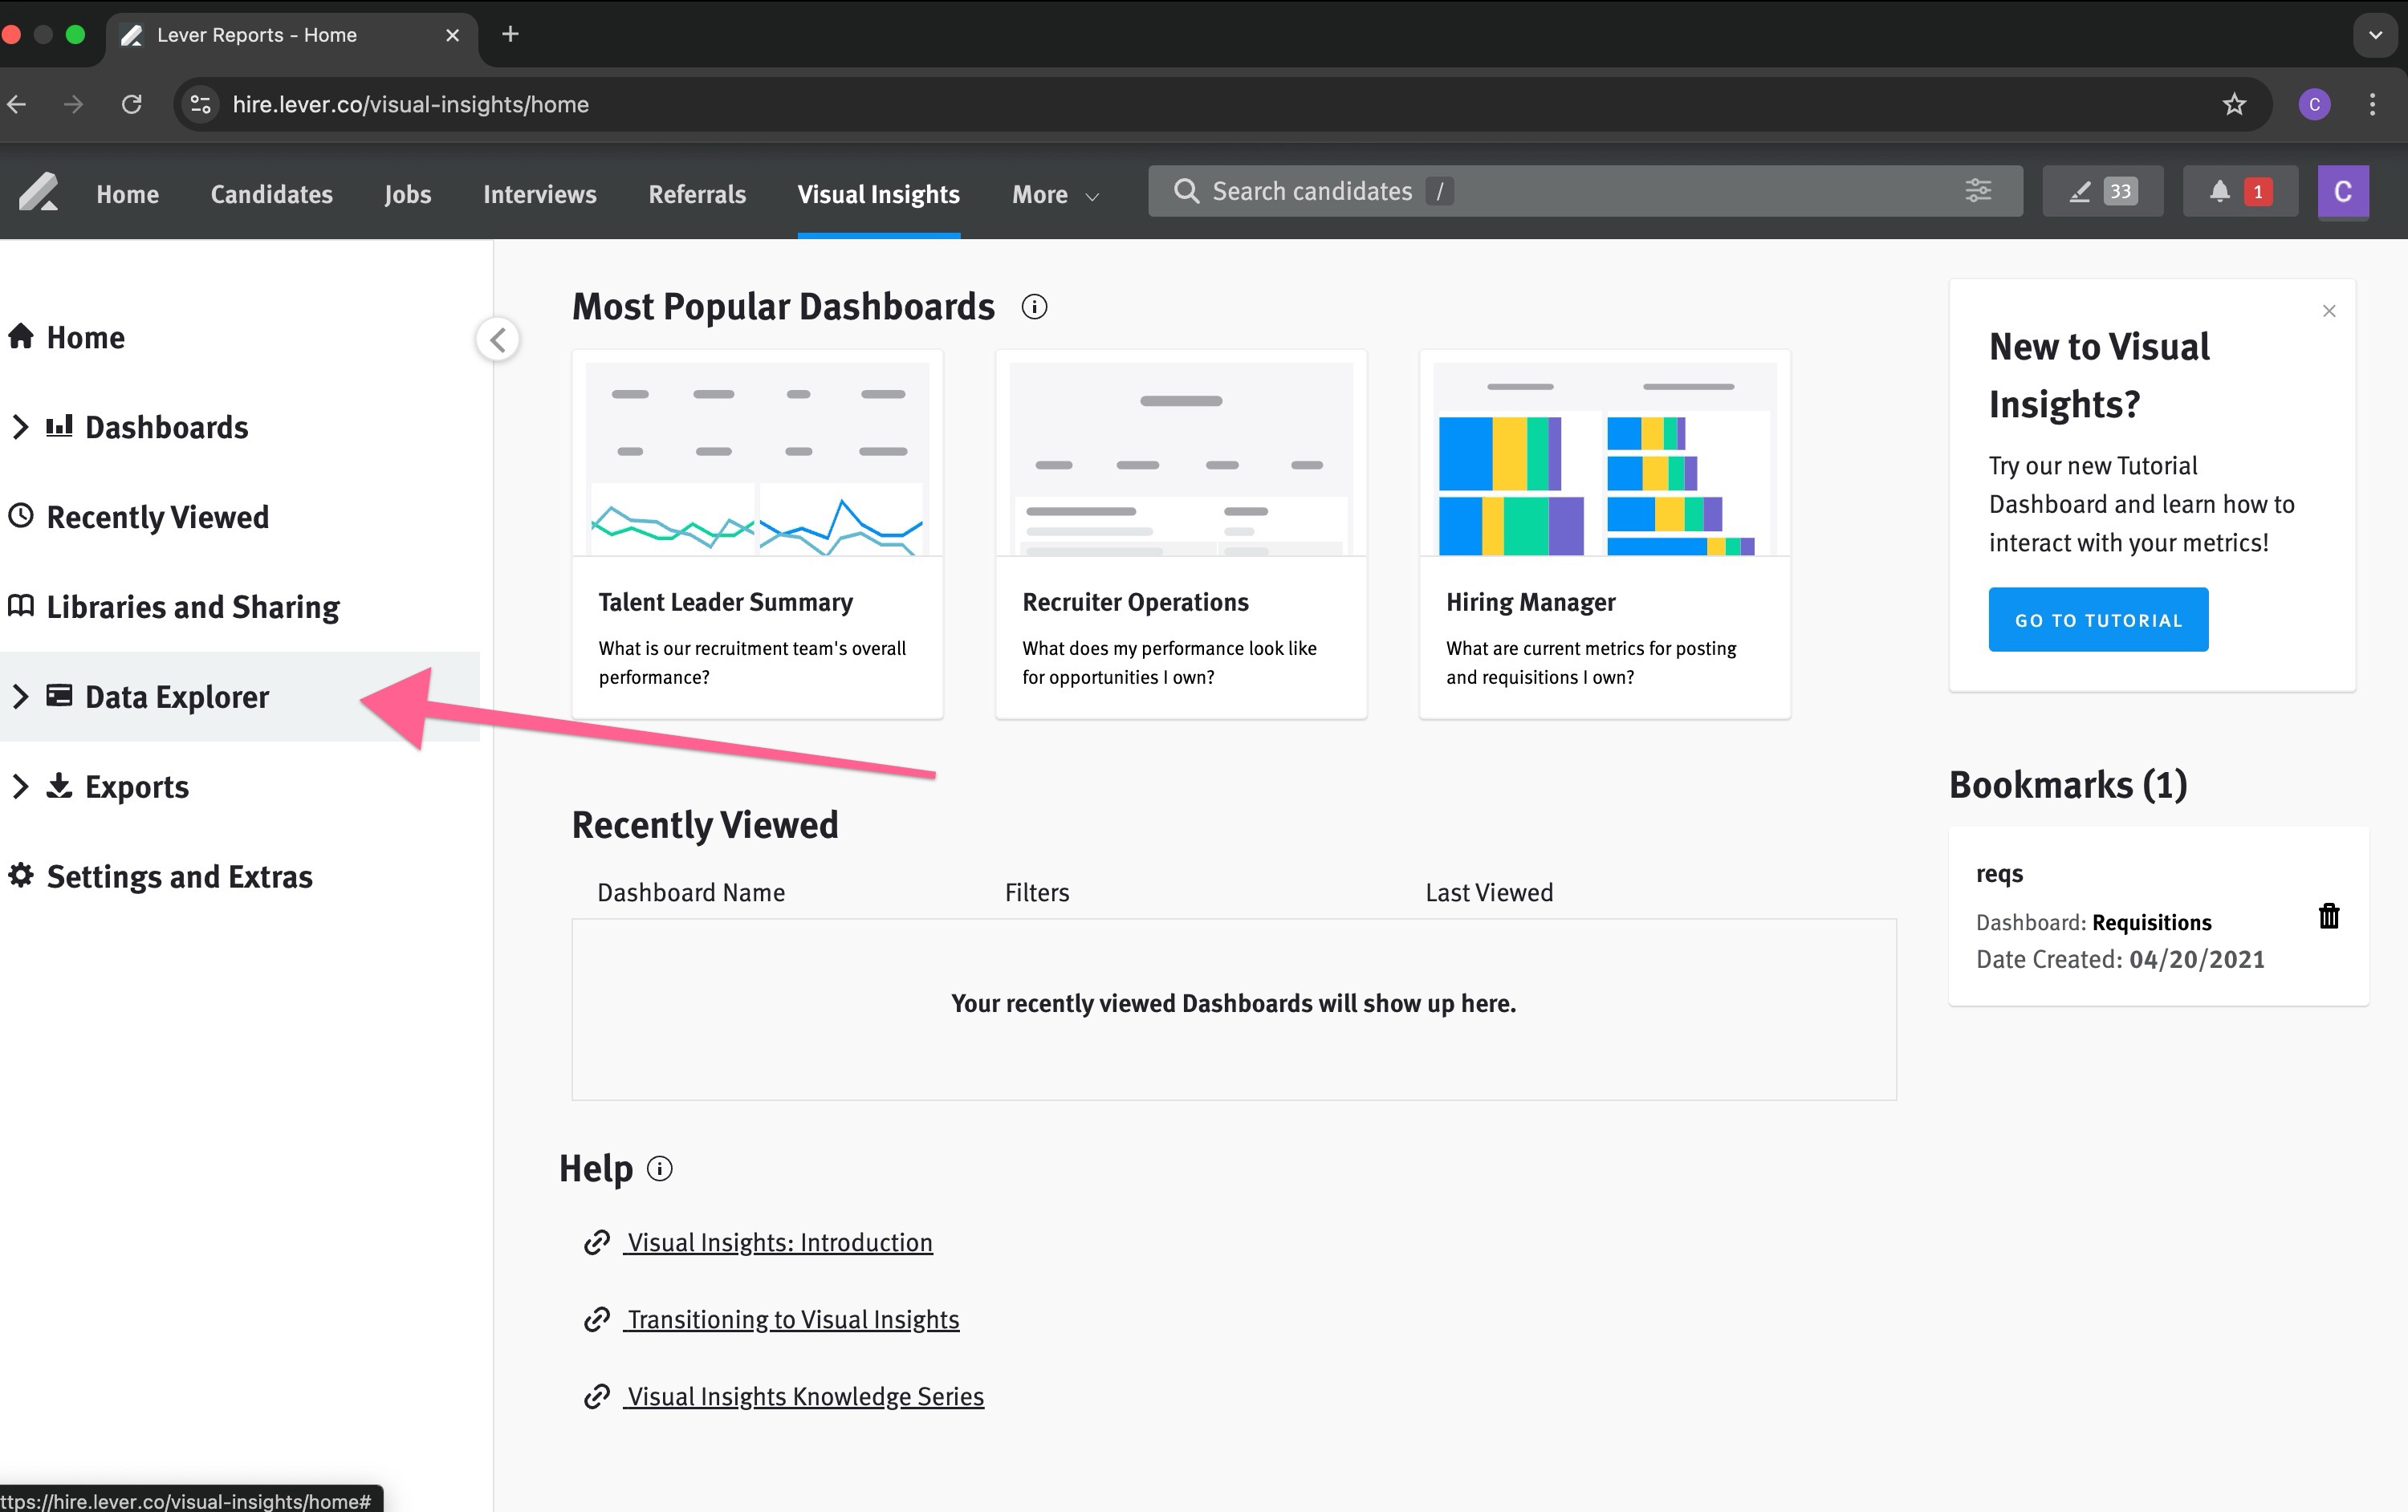The height and width of the screenshot is (1512, 2408).
Task: Open the Talent Leader Summary dashboard card
Action: point(757,534)
